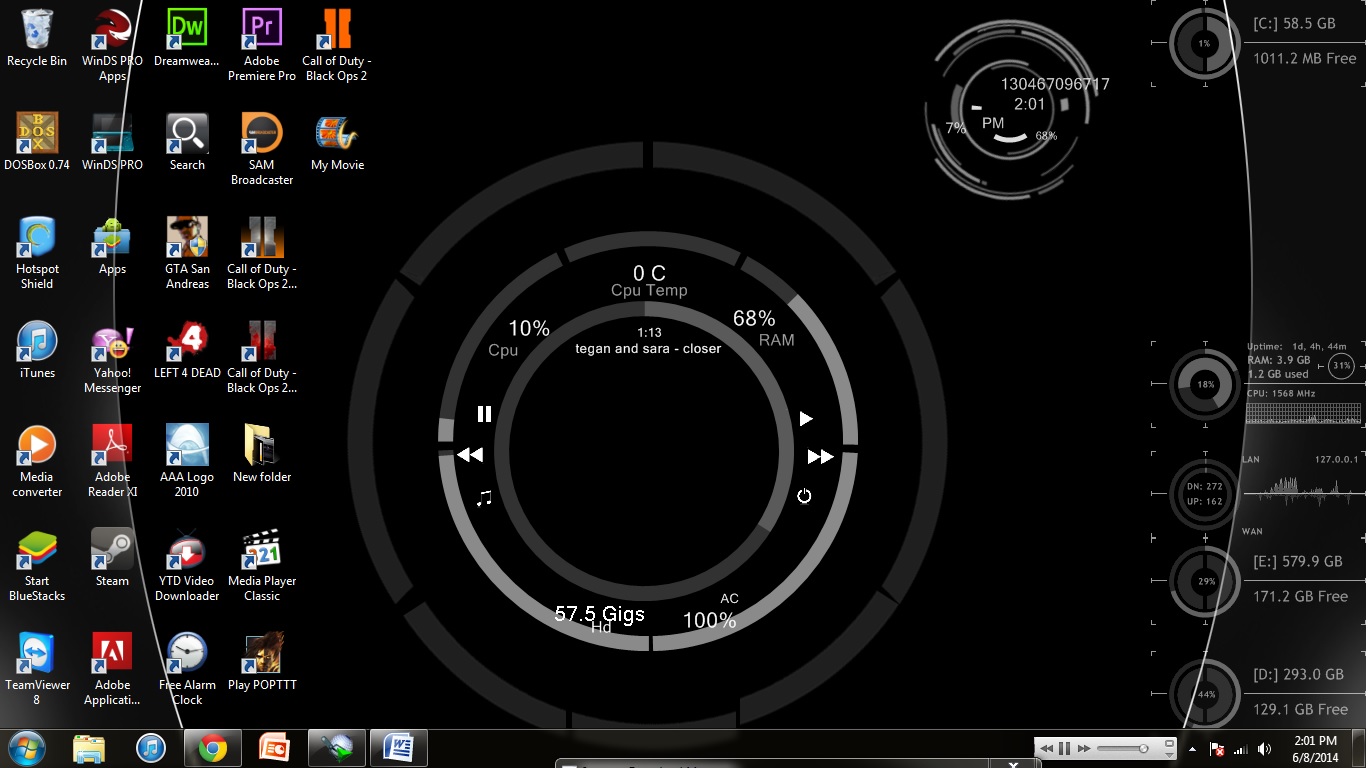Click the '[D:] 293.0 GB' drive label
Screen dimensions: 1368x770
tap(1298, 674)
